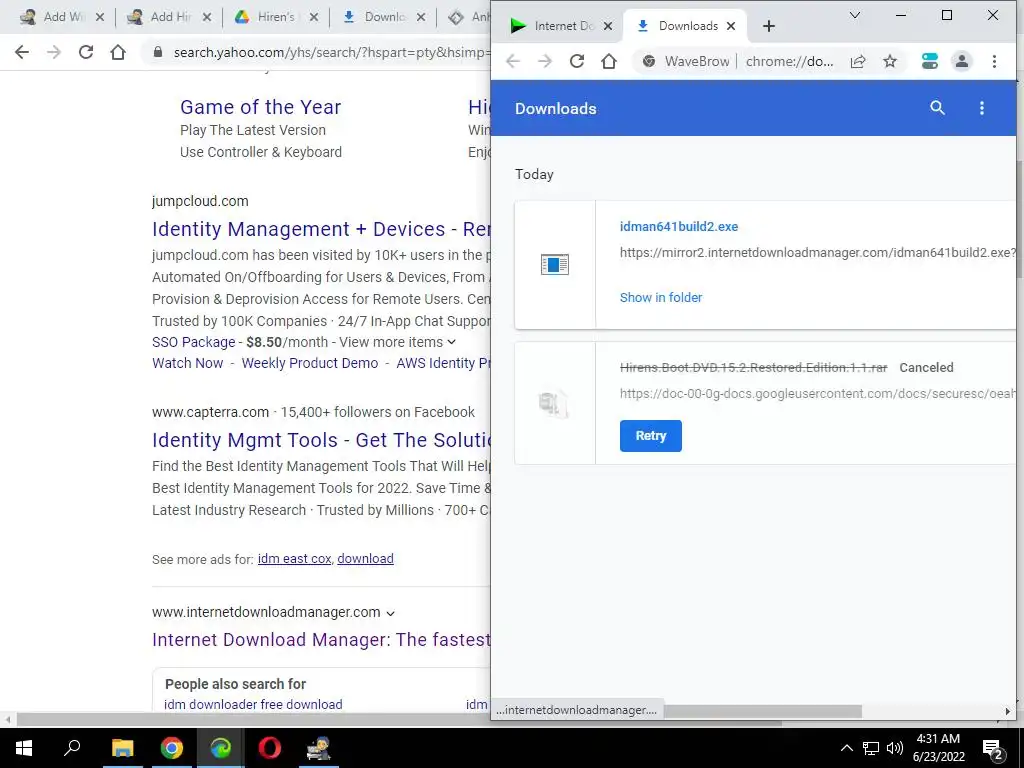Reload the Downloads page in front window
Screen dimensions: 1024x768
pos(577,61)
